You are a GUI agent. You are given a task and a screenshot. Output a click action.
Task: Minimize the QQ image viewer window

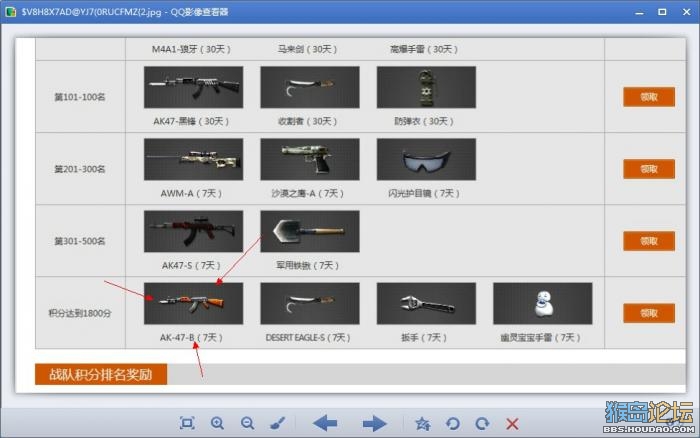[639, 12]
